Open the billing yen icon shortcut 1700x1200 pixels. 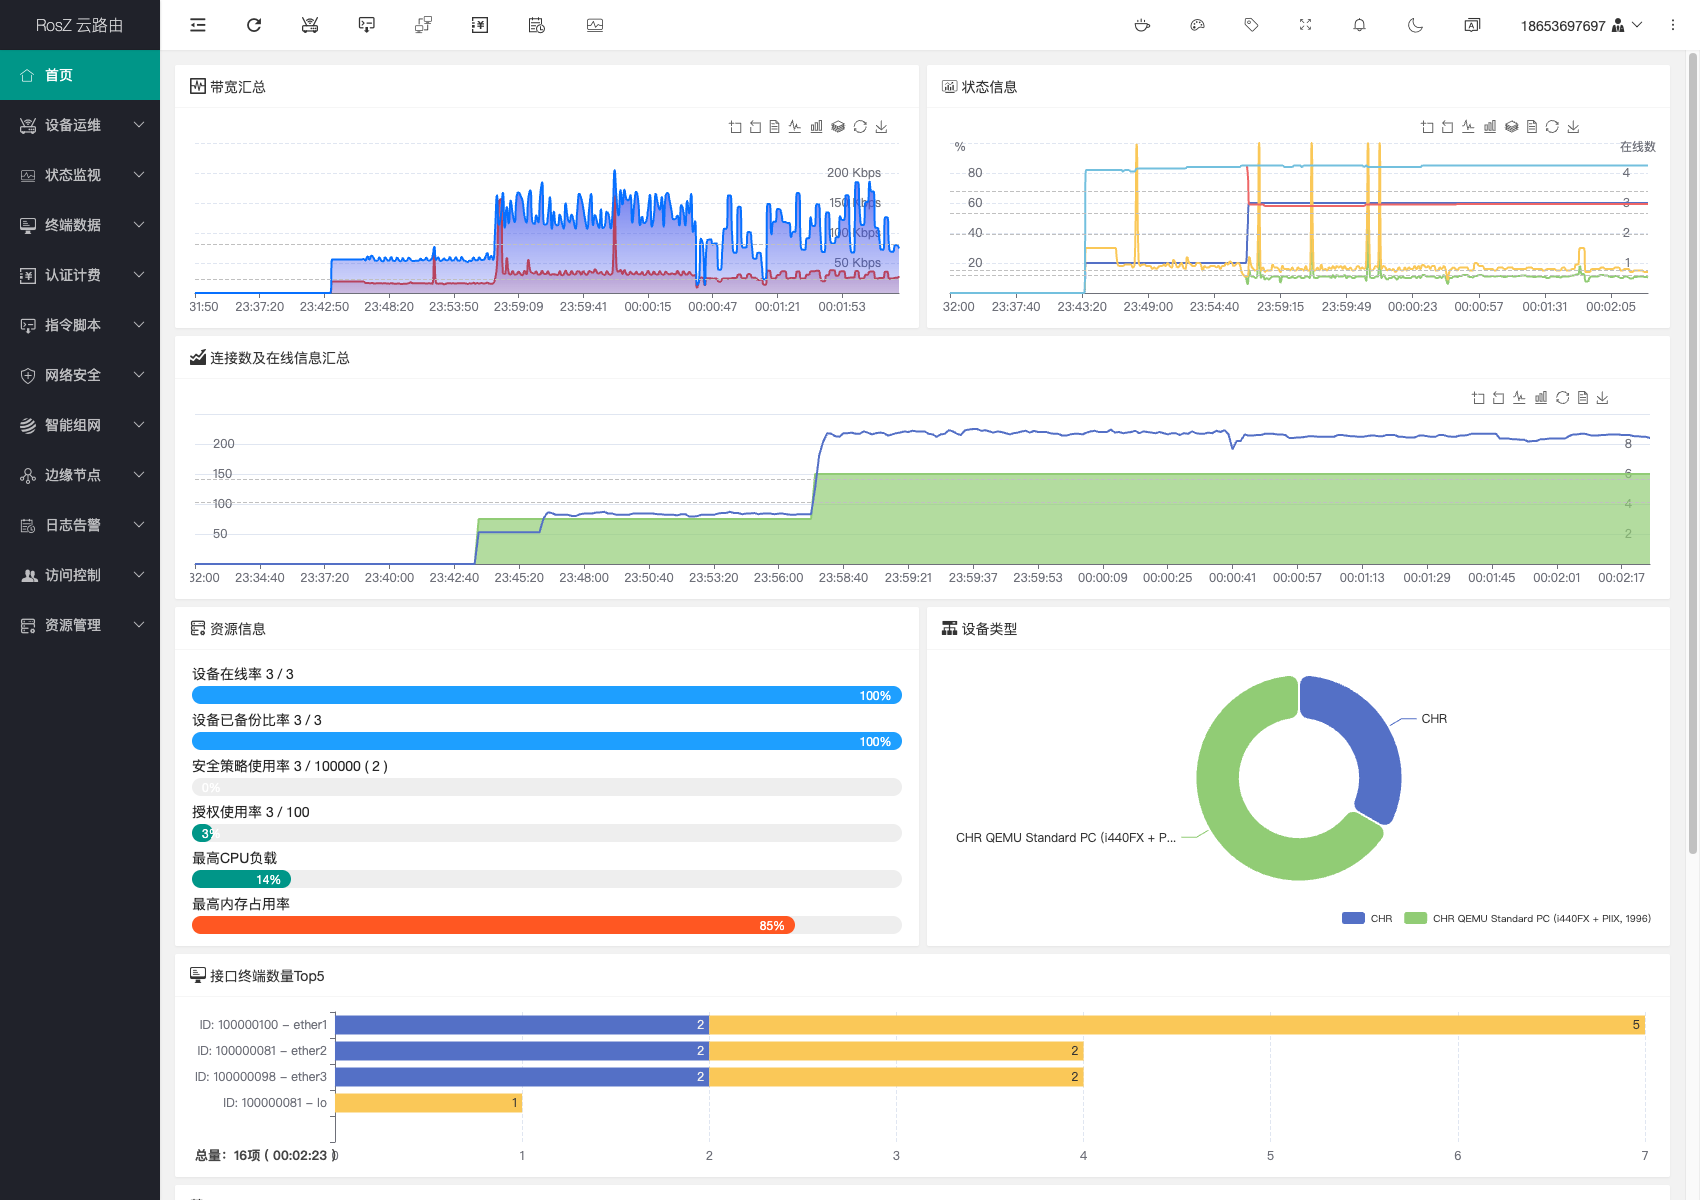point(480,25)
